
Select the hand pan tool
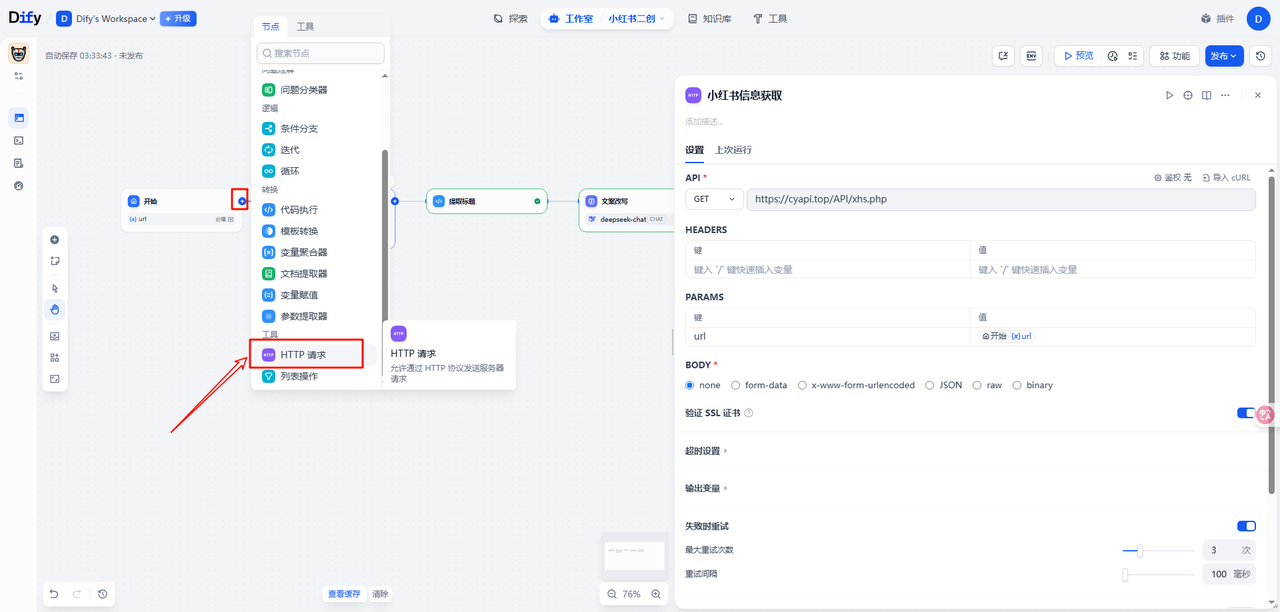pos(55,309)
